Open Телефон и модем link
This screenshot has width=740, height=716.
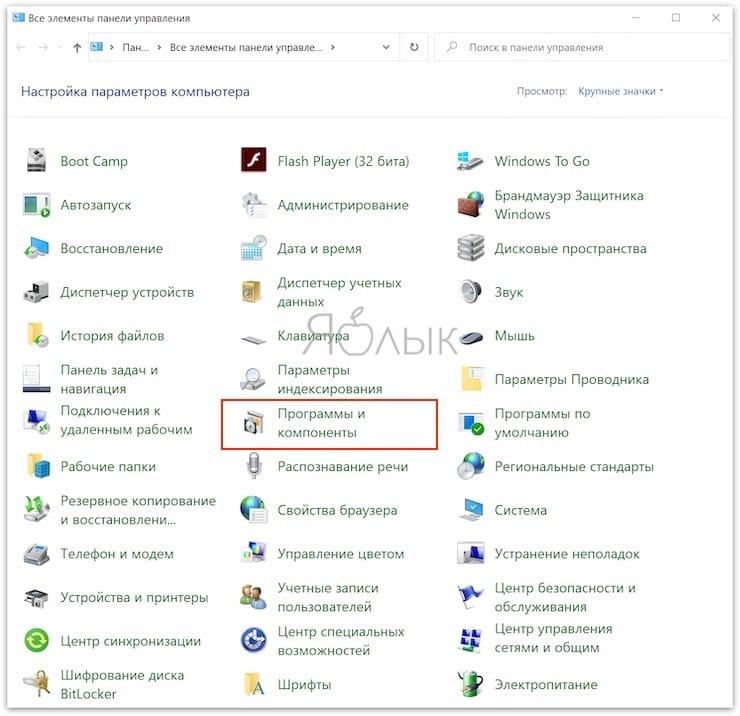pyautogui.click(x=117, y=553)
